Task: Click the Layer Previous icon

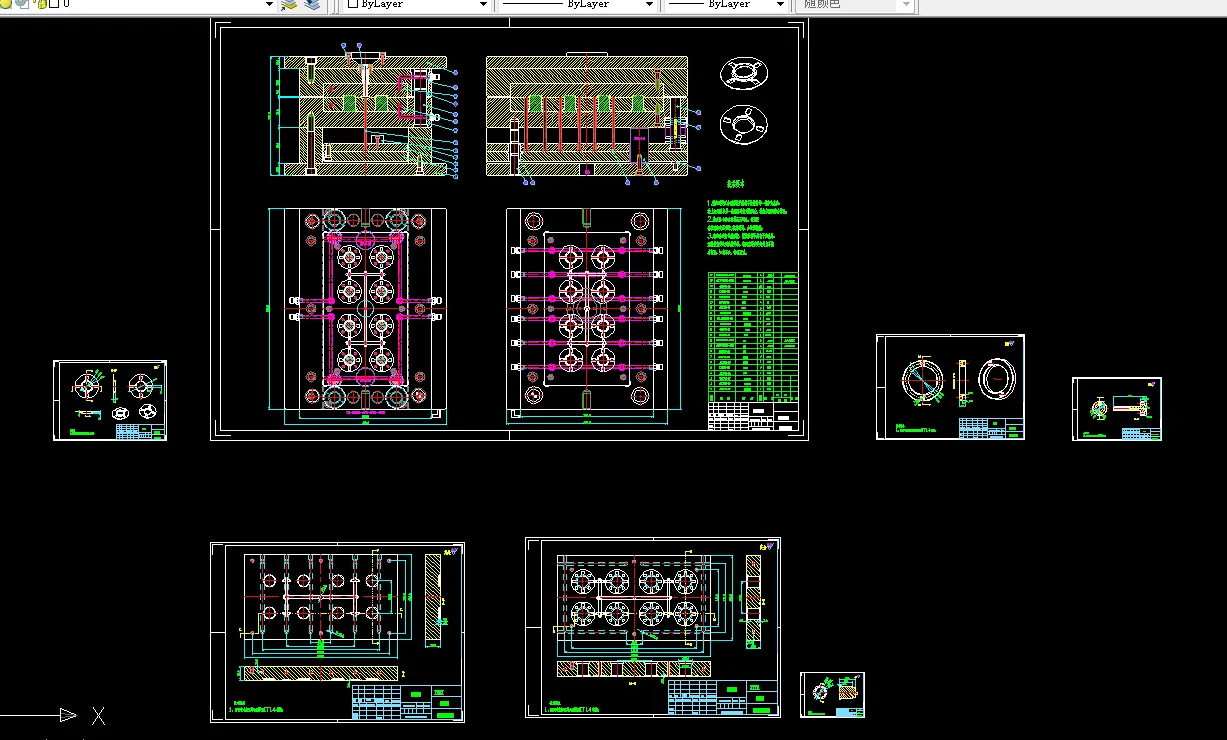Action: [x=313, y=4]
